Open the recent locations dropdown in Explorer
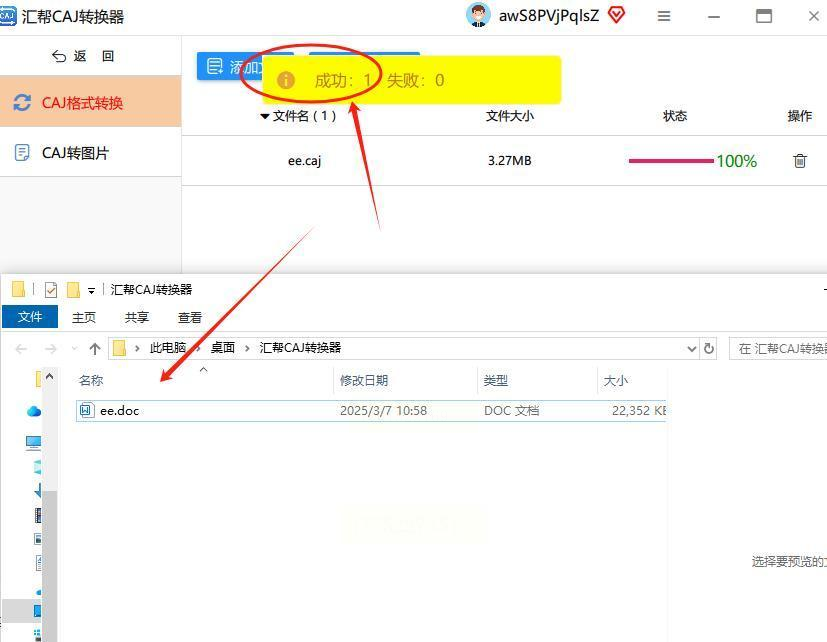Screen dimensions: 827x642 coord(74,349)
